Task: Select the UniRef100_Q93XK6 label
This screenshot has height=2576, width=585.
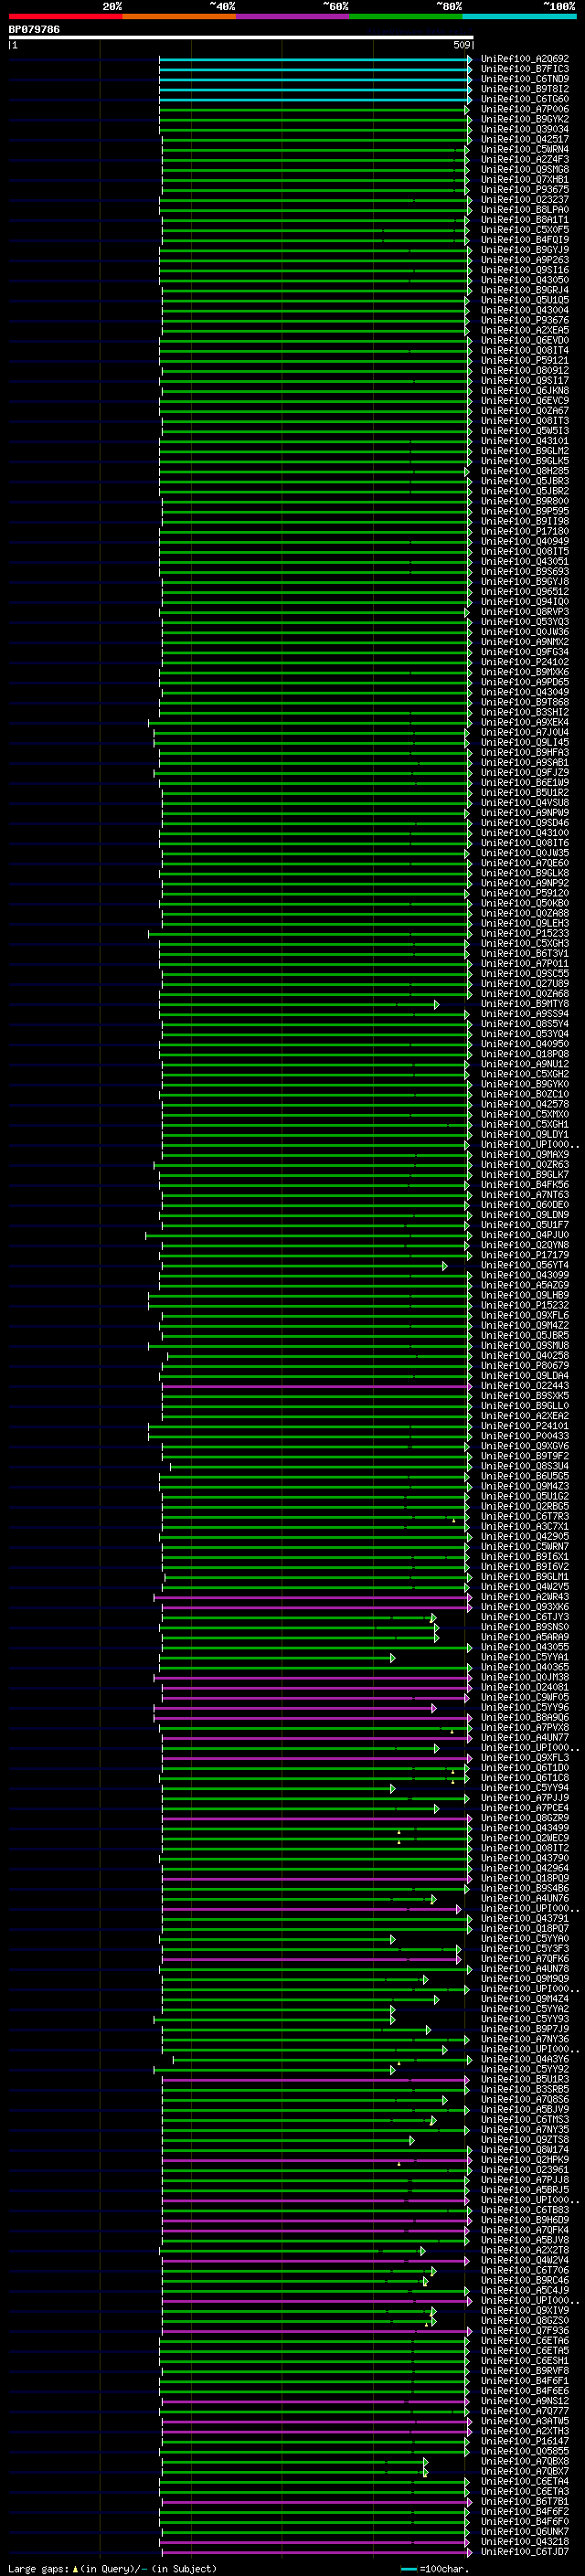Action: pyautogui.click(x=525, y=1607)
